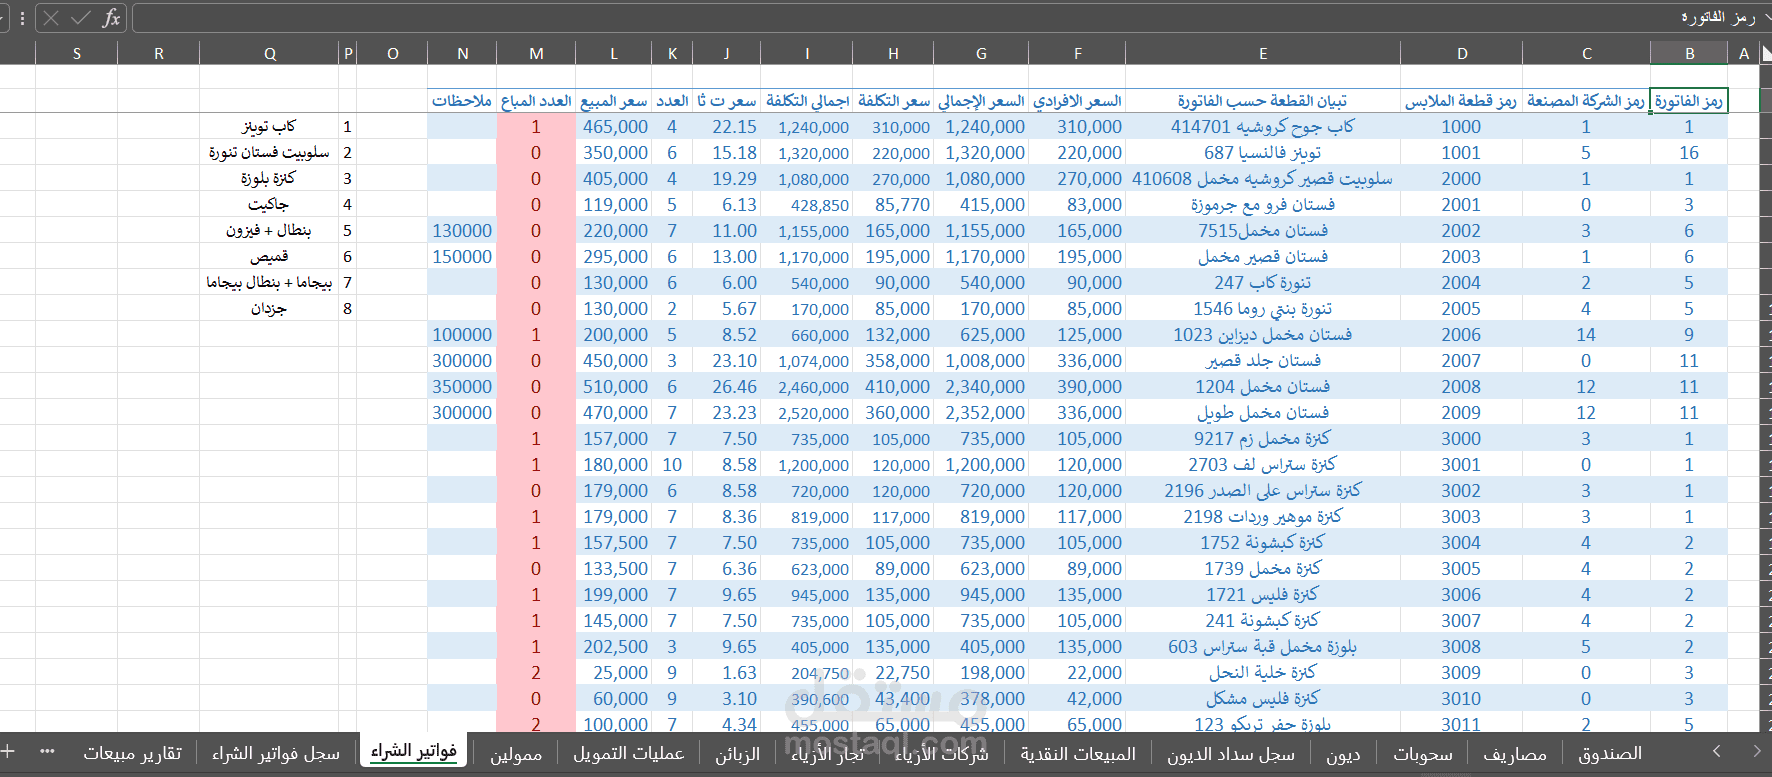Select column G header
Screen dimensions: 1772x777
pos(981,54)
